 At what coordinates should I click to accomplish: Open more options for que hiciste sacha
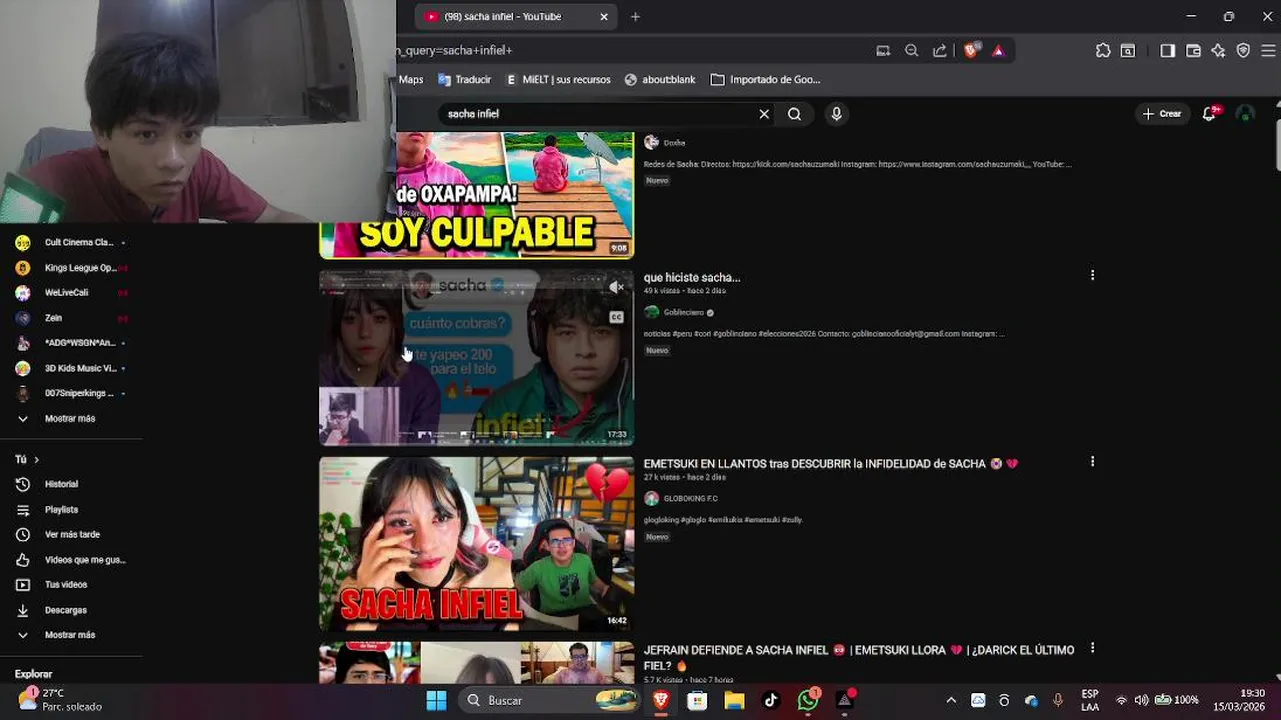coord(1092,275)
